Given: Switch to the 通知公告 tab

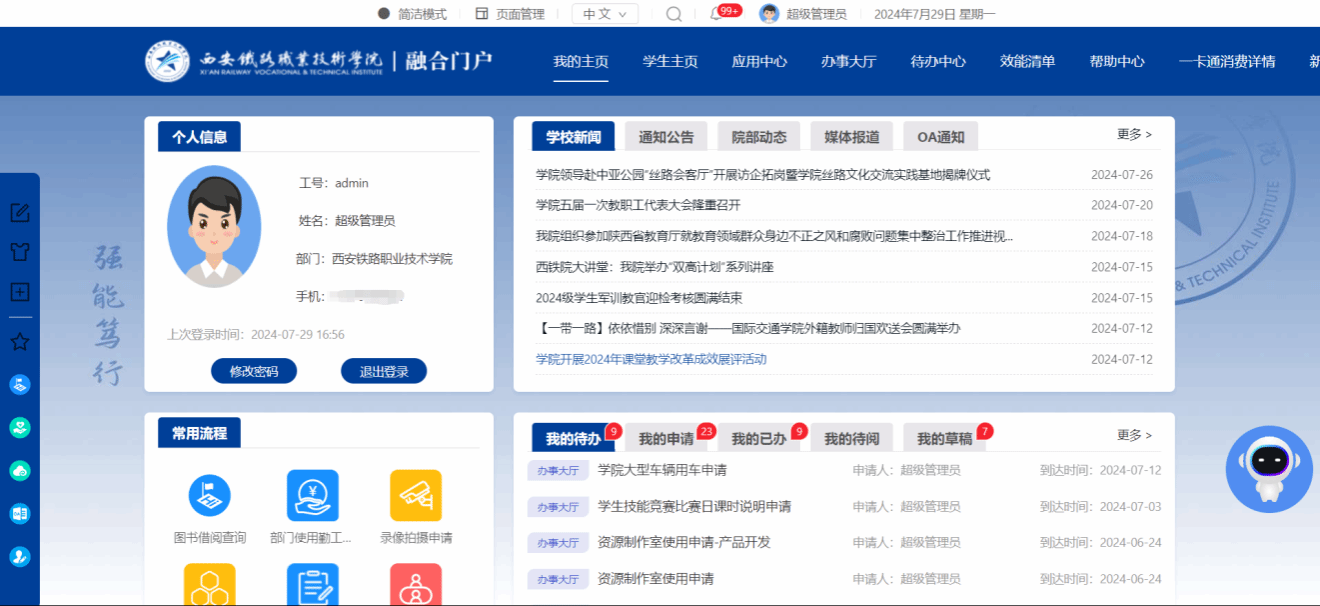Looking at the screenshot, I should [666, 137].
